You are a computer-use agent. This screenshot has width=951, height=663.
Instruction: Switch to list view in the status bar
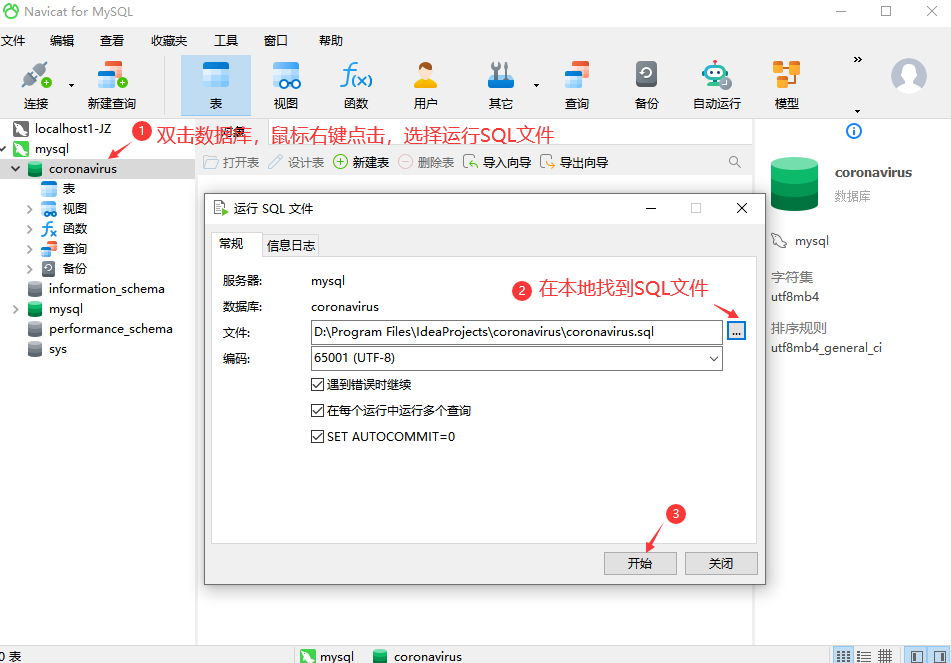(x=866, y=655)
